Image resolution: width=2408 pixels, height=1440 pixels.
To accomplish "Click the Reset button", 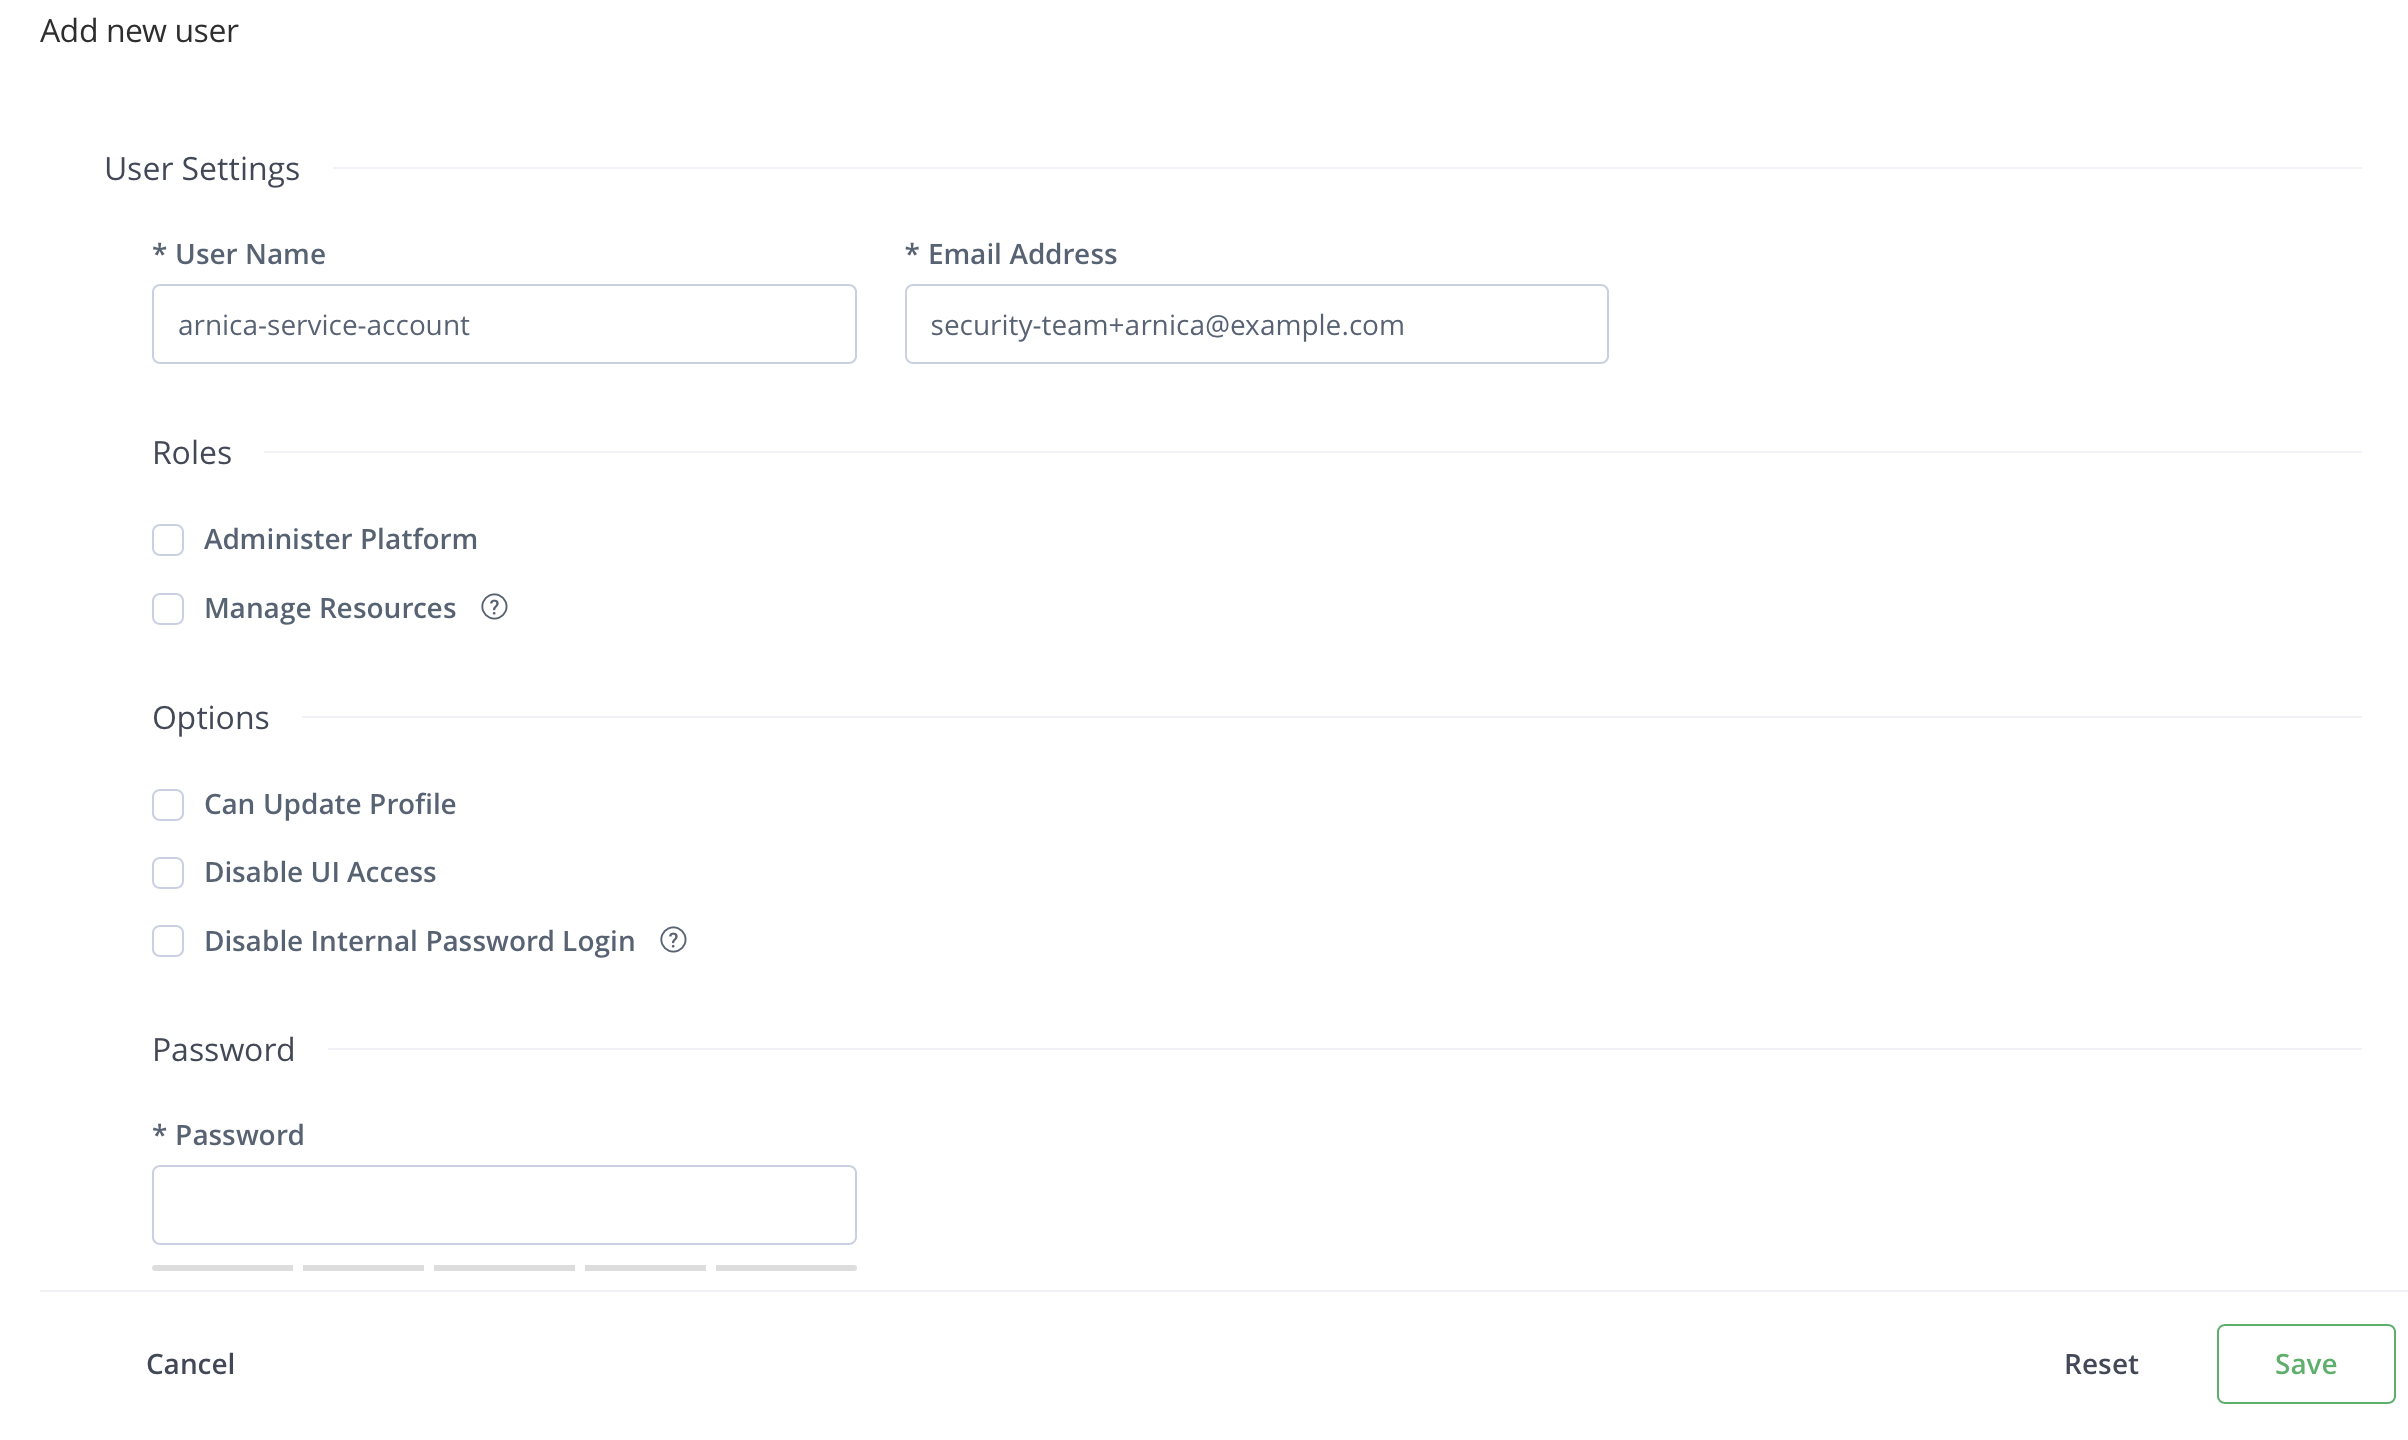I will click(x=2101, y=1364).
